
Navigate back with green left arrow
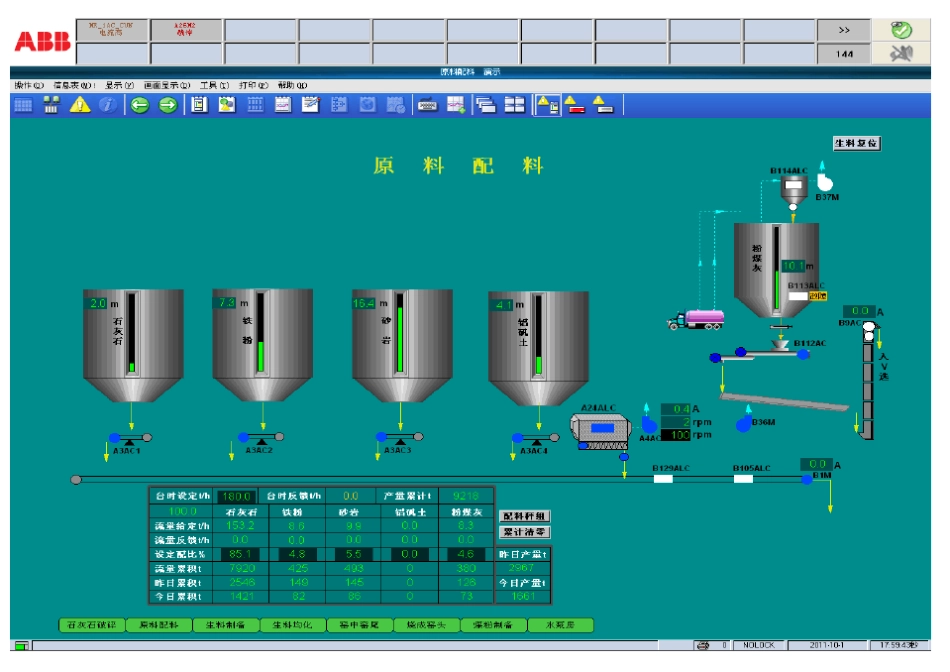coord(139,105)
